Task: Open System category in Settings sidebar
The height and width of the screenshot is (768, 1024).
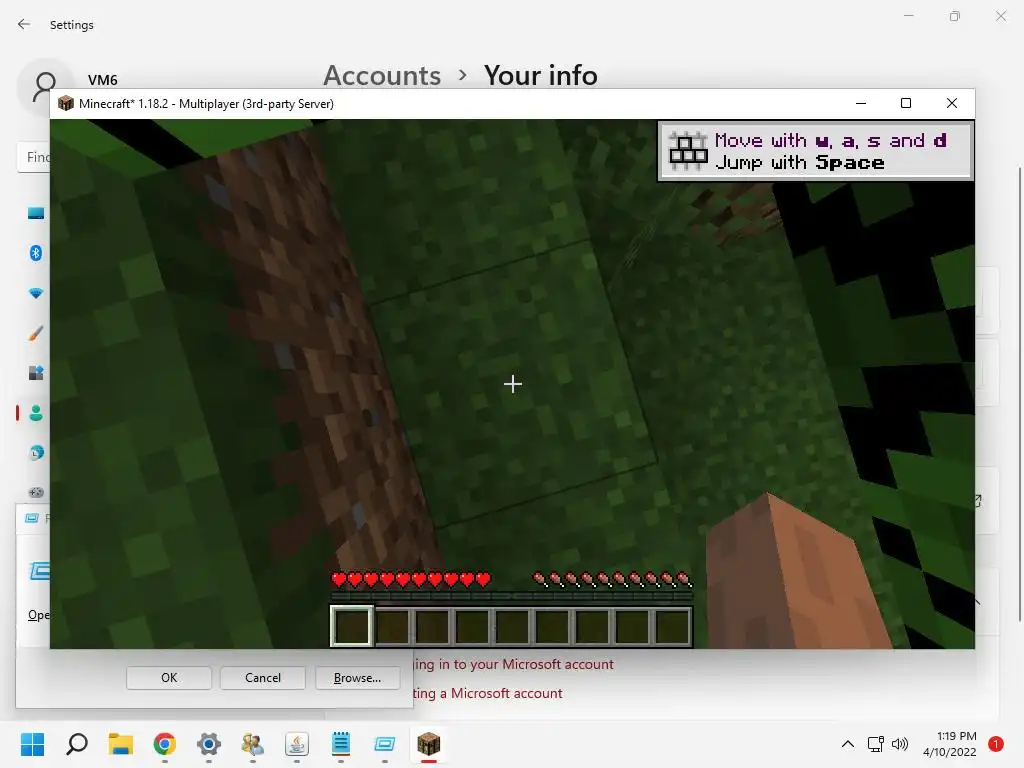Action: (x=36, y=213)
